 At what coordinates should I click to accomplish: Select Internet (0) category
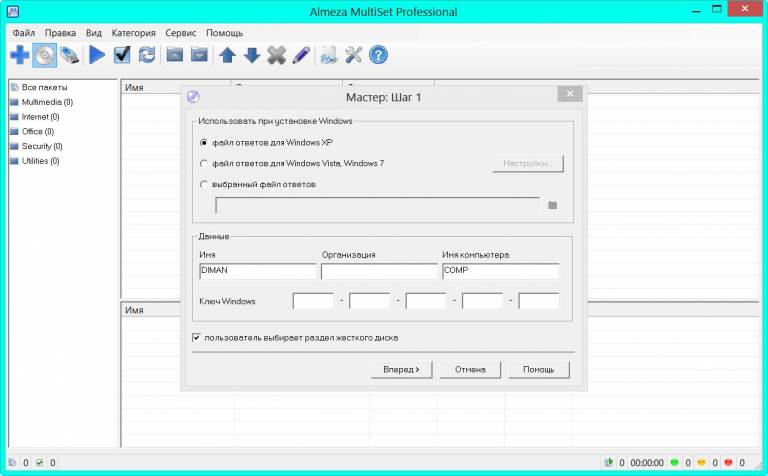[x=40, y=117]
